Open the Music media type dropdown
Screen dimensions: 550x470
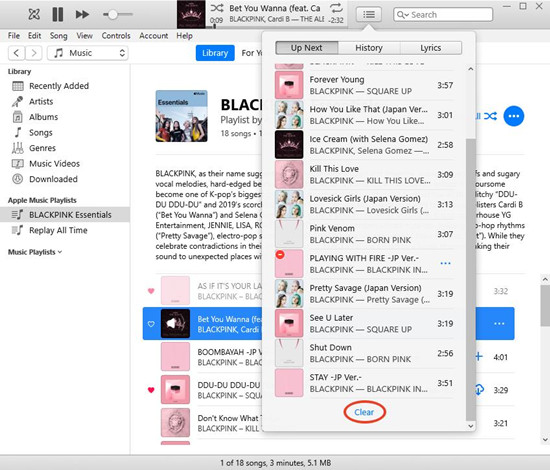click(x=88, y=53)
